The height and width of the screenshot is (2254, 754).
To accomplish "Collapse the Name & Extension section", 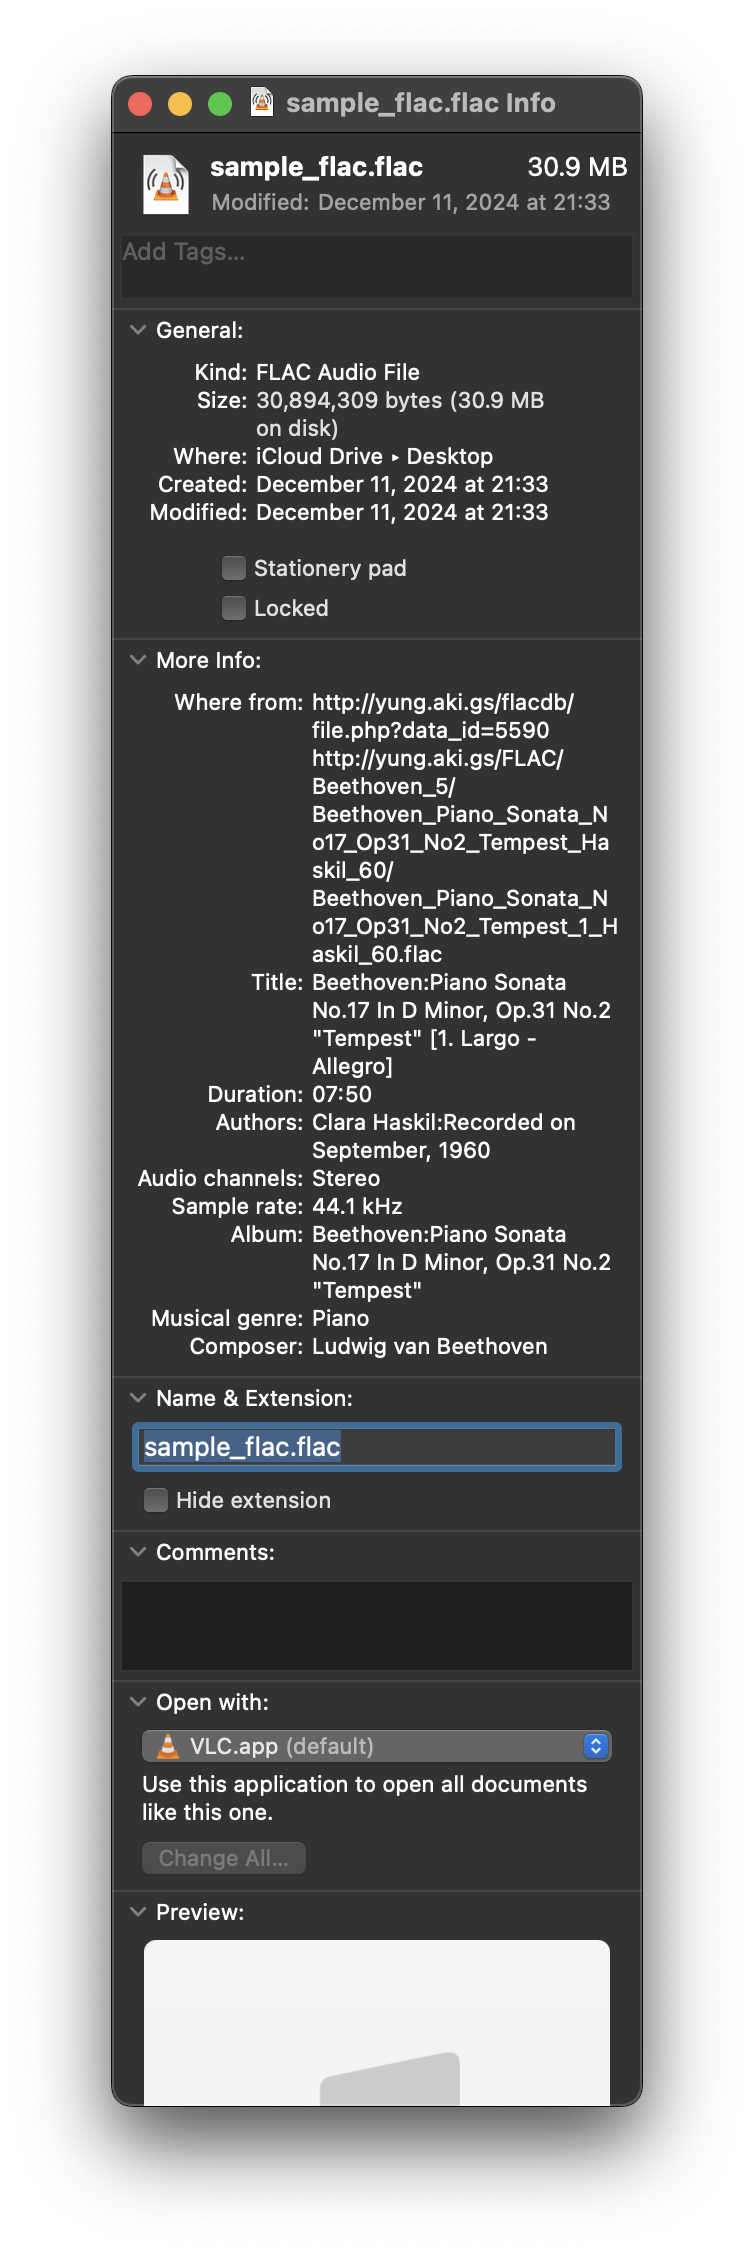I will pyautogui.click(x=137, y=1397).
